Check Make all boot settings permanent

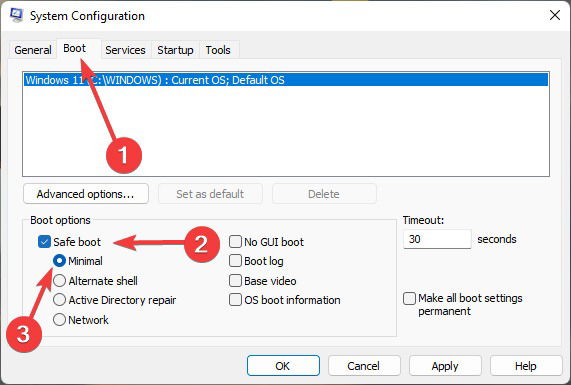click(x=409, y=298)
